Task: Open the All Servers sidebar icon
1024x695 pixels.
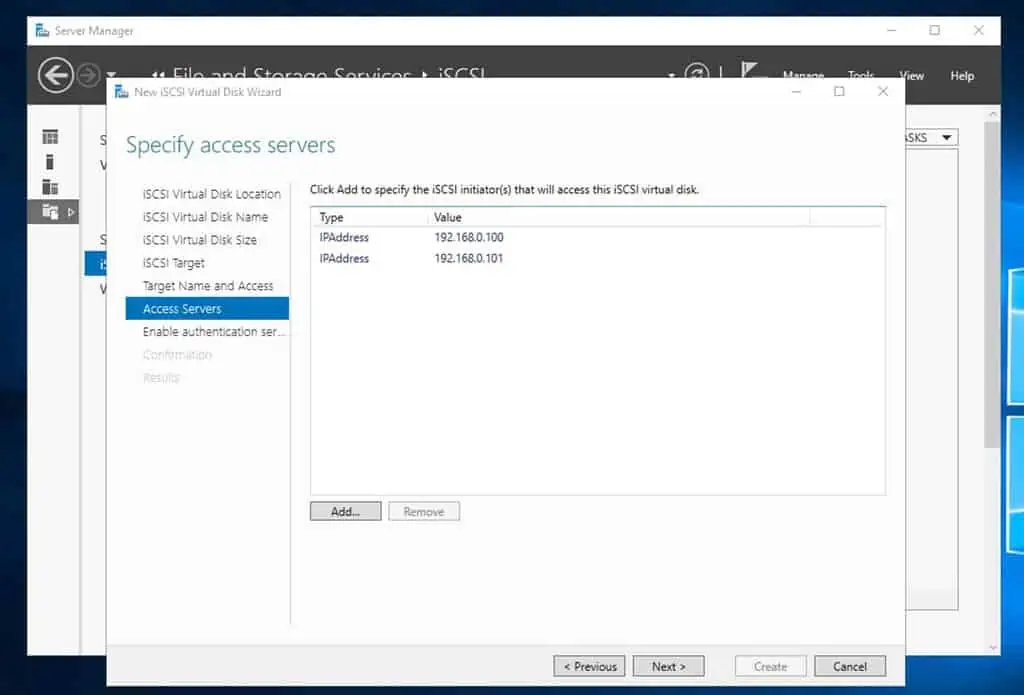Action: coord(50,187)
